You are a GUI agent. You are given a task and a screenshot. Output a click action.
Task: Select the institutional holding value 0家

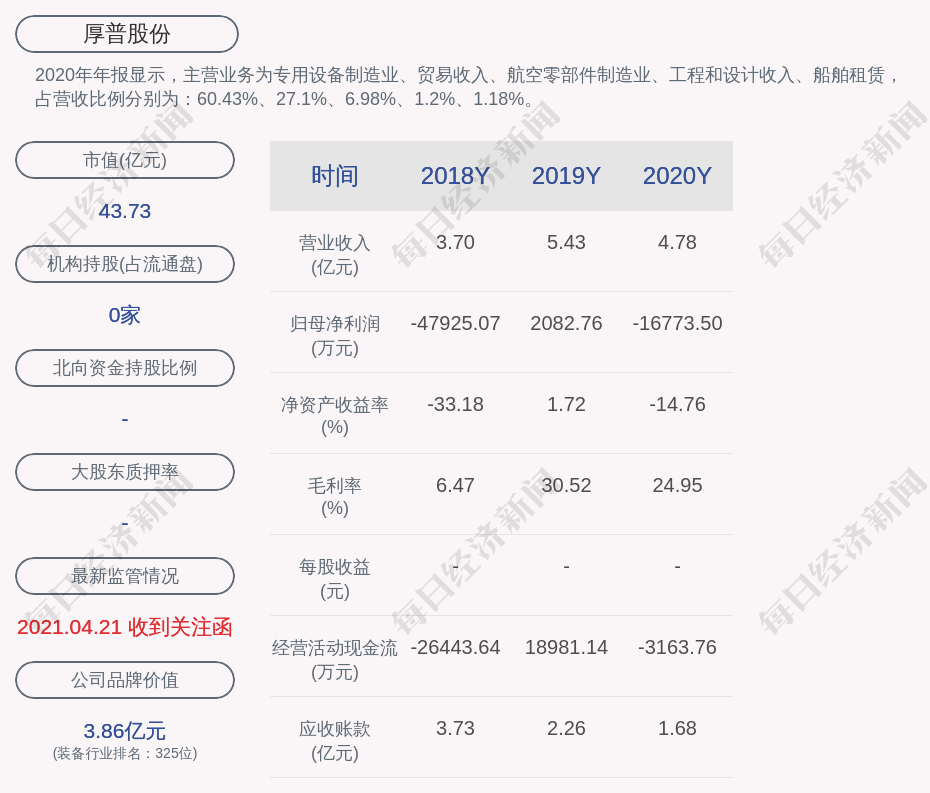click(125, 315)
